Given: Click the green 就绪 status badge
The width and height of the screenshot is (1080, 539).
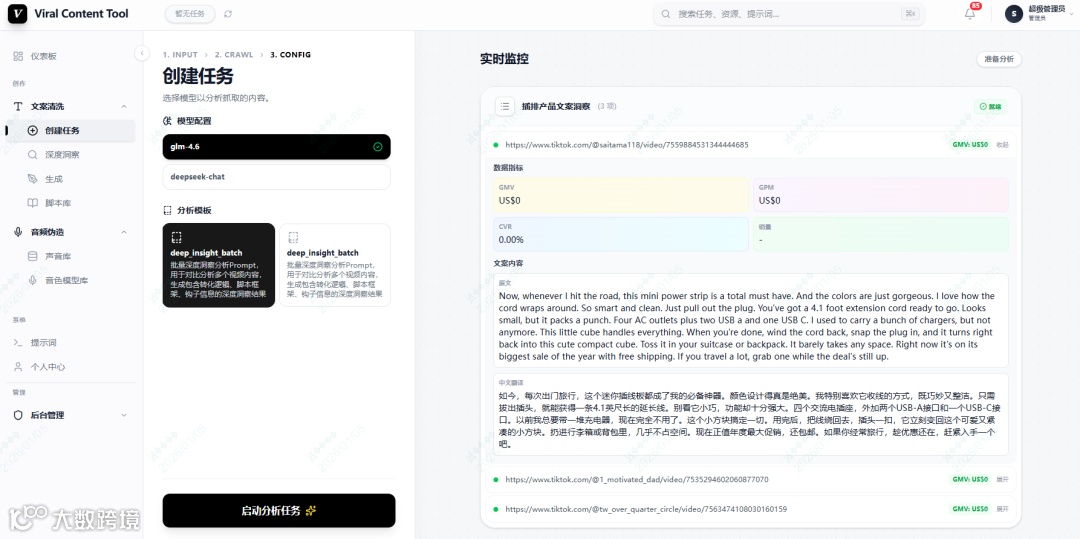Looking at the screenshot, I should 990,107.
